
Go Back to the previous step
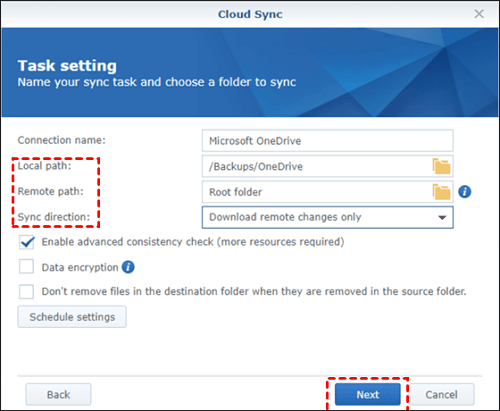pyautogui.click(x=58, y=394)
